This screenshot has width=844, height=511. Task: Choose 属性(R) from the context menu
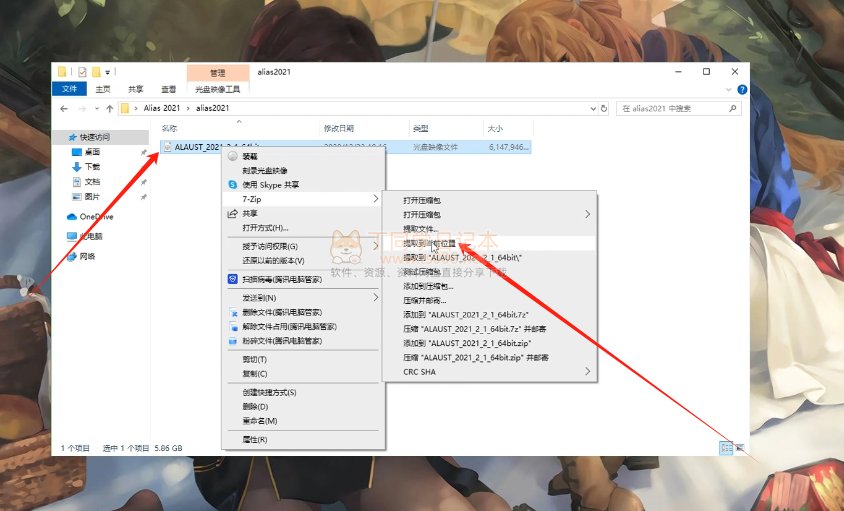255,439
